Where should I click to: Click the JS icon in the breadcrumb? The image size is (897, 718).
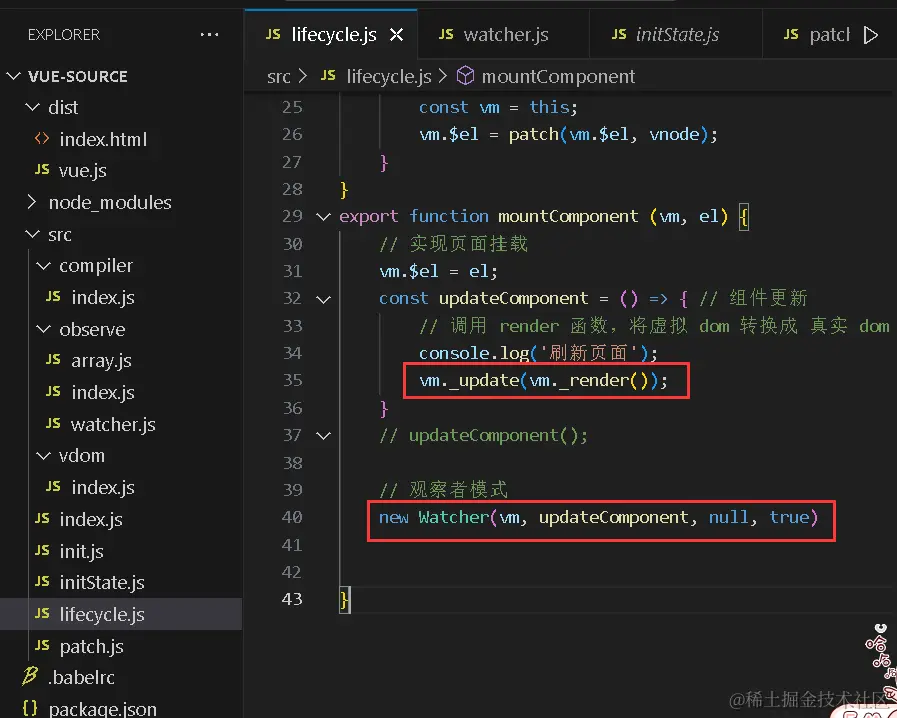[x=328, y=75]
